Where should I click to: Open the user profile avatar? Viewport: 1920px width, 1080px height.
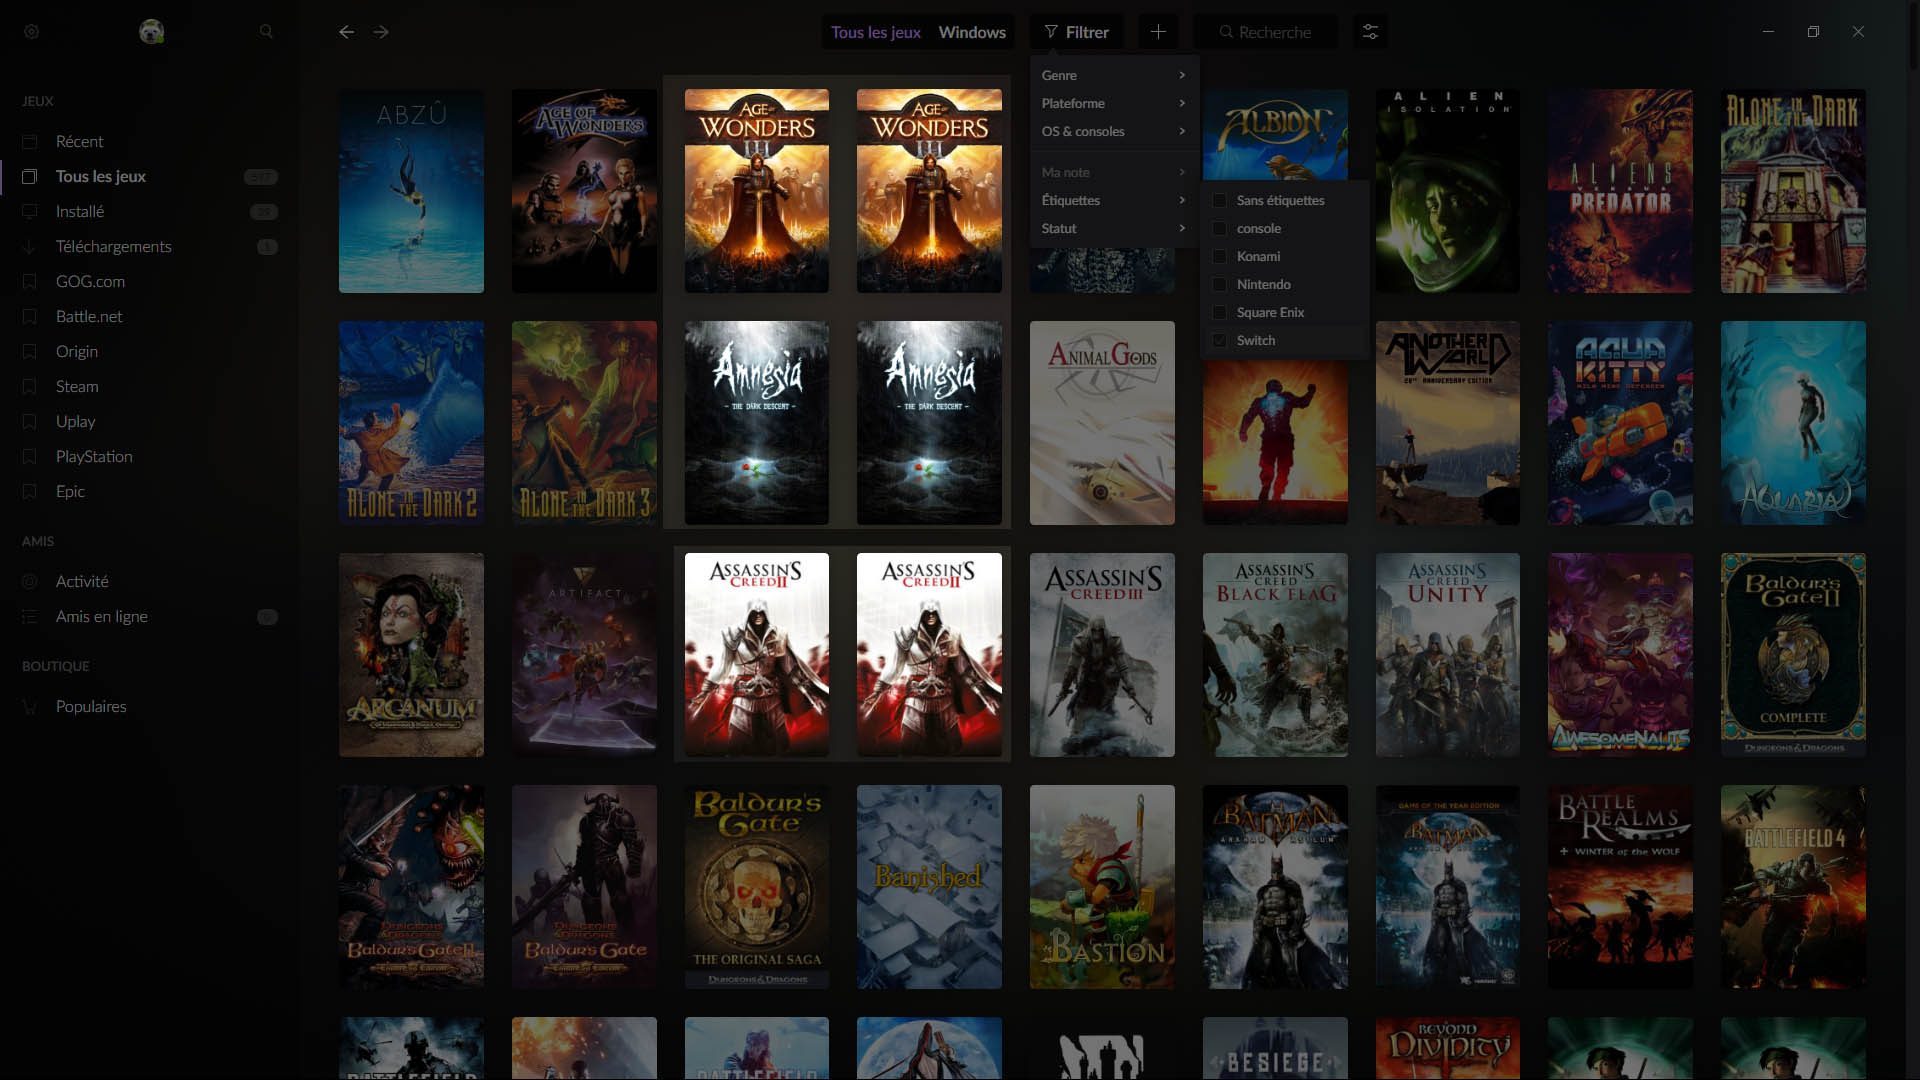click(x=151, y=32)
